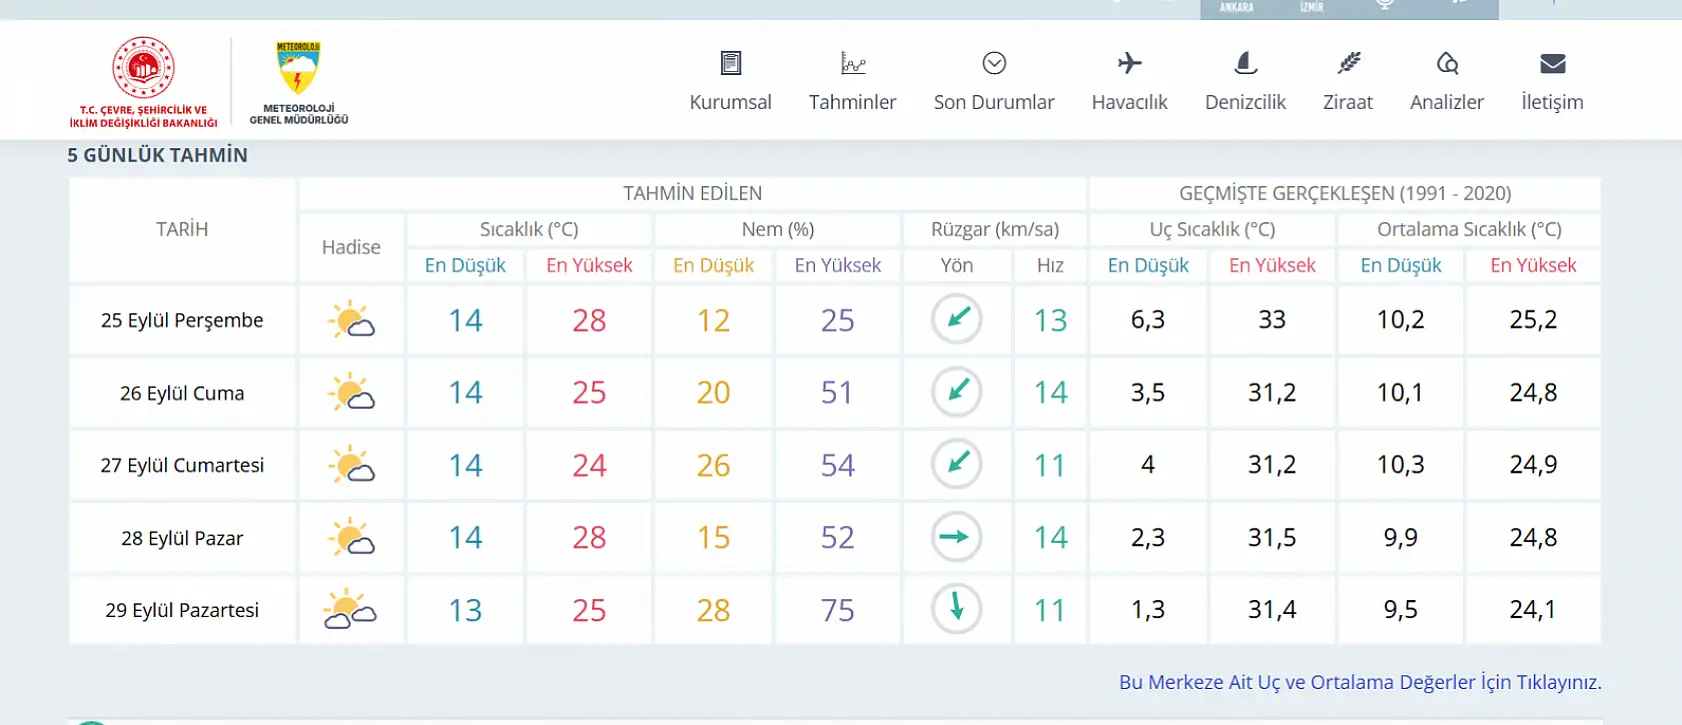1682x725 pixels.
Task: Open the Denizcilik menu label
Action: (1245, 102)
